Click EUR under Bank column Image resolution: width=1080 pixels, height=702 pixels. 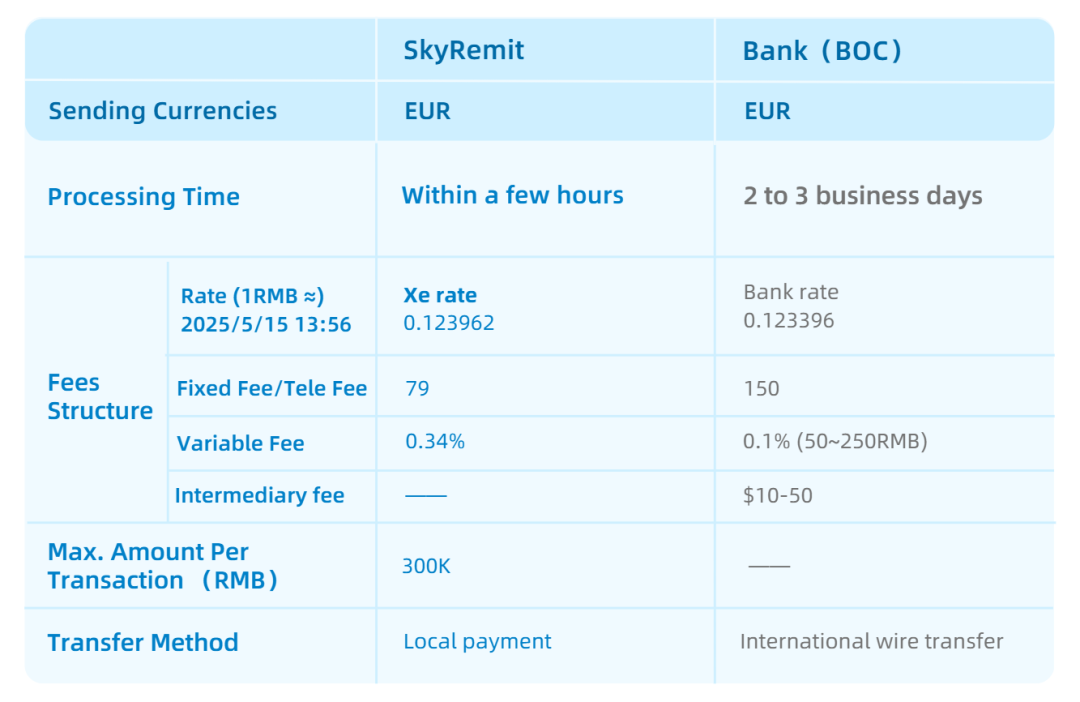767,111
